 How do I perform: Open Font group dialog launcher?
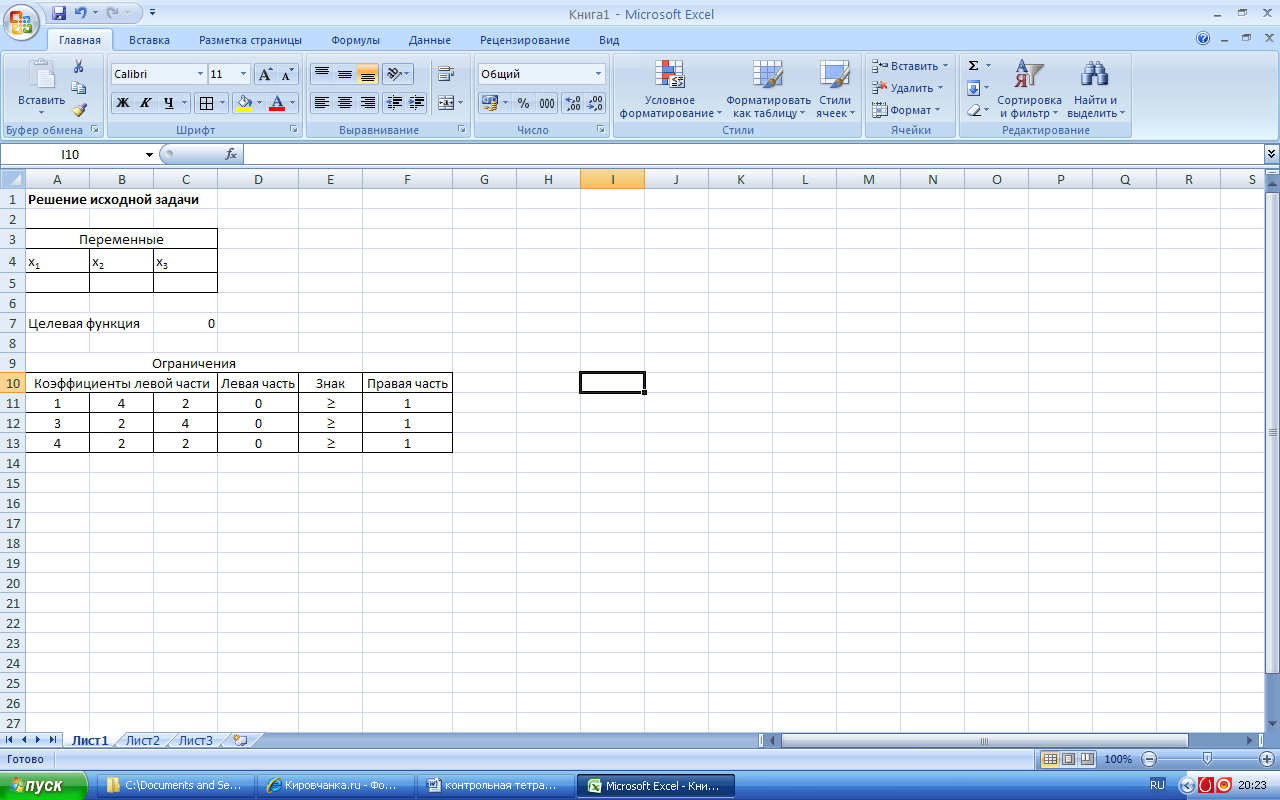click(294, 130)
